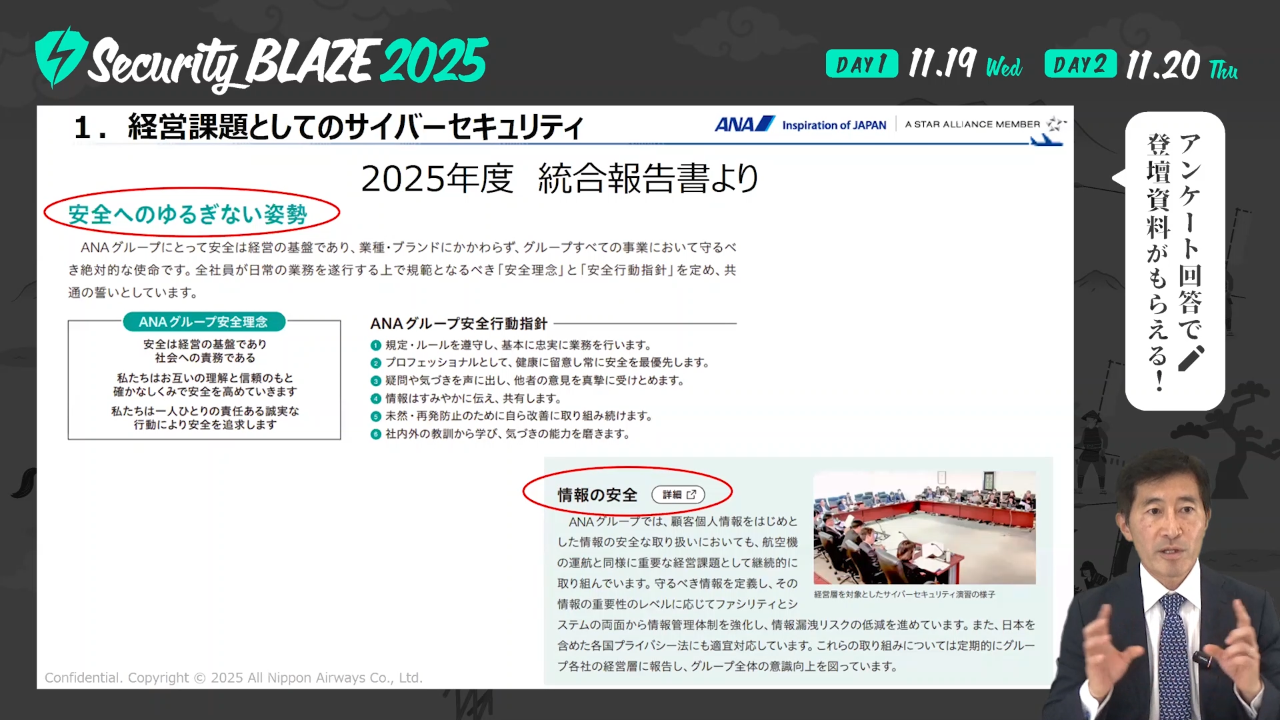The image size is (1280, 720).
Task: Click the ANA logo on slide header
Action: 744,124
